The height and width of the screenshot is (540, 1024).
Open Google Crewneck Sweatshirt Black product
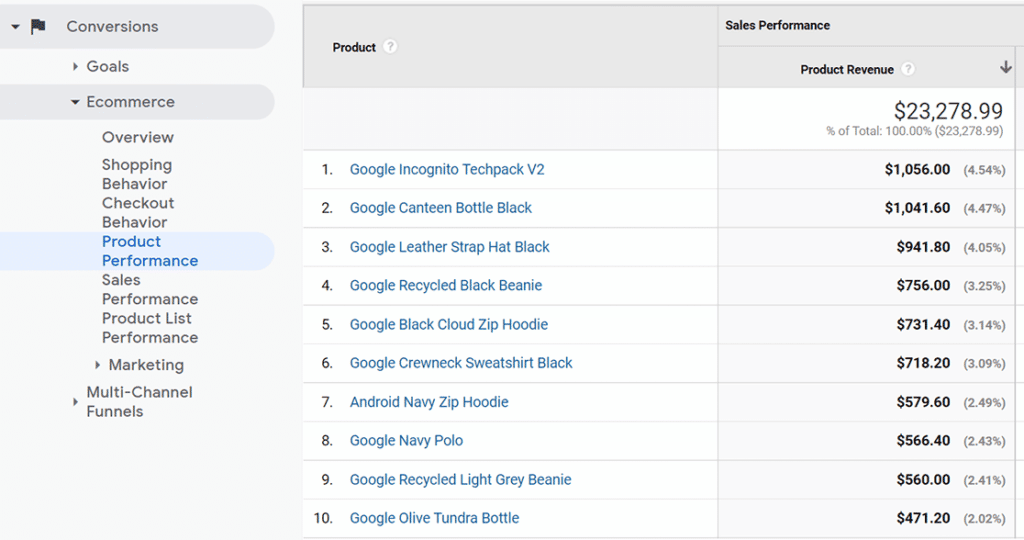461,363
